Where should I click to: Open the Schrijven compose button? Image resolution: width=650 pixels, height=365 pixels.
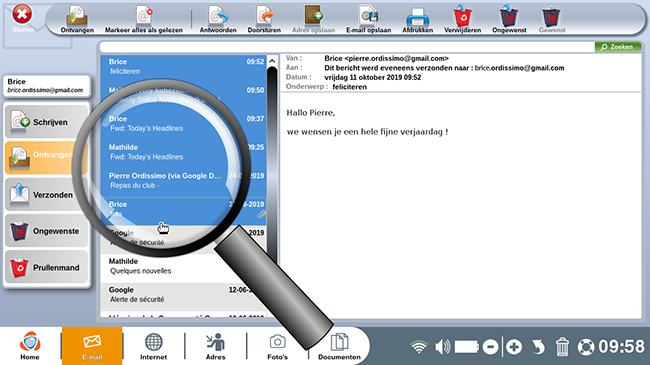tap(46, 122)
